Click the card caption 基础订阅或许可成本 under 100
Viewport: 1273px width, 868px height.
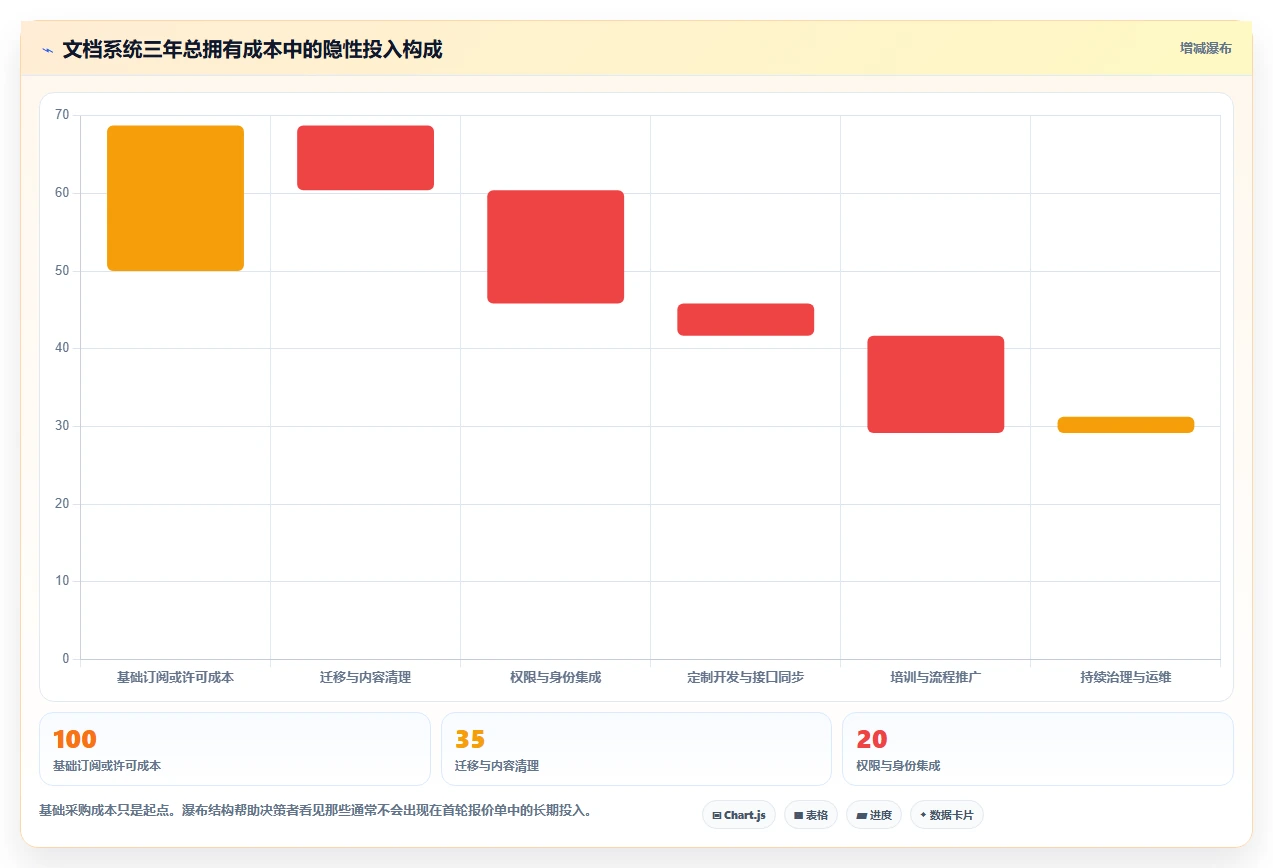click(107, 766)
